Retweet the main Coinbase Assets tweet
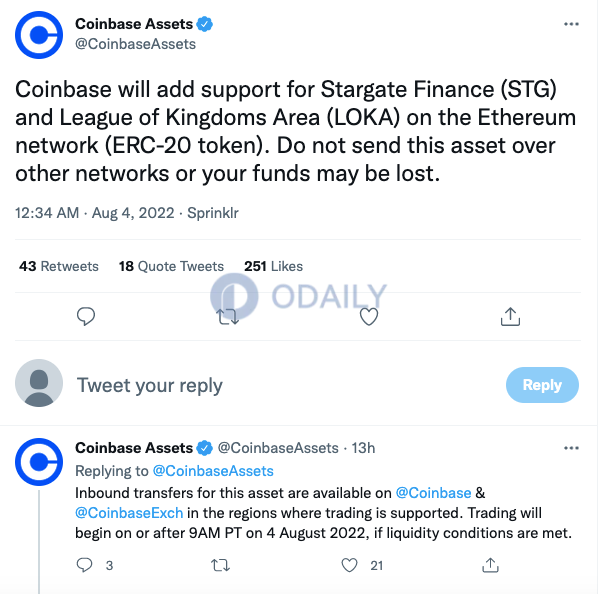 tap(228, 316)
